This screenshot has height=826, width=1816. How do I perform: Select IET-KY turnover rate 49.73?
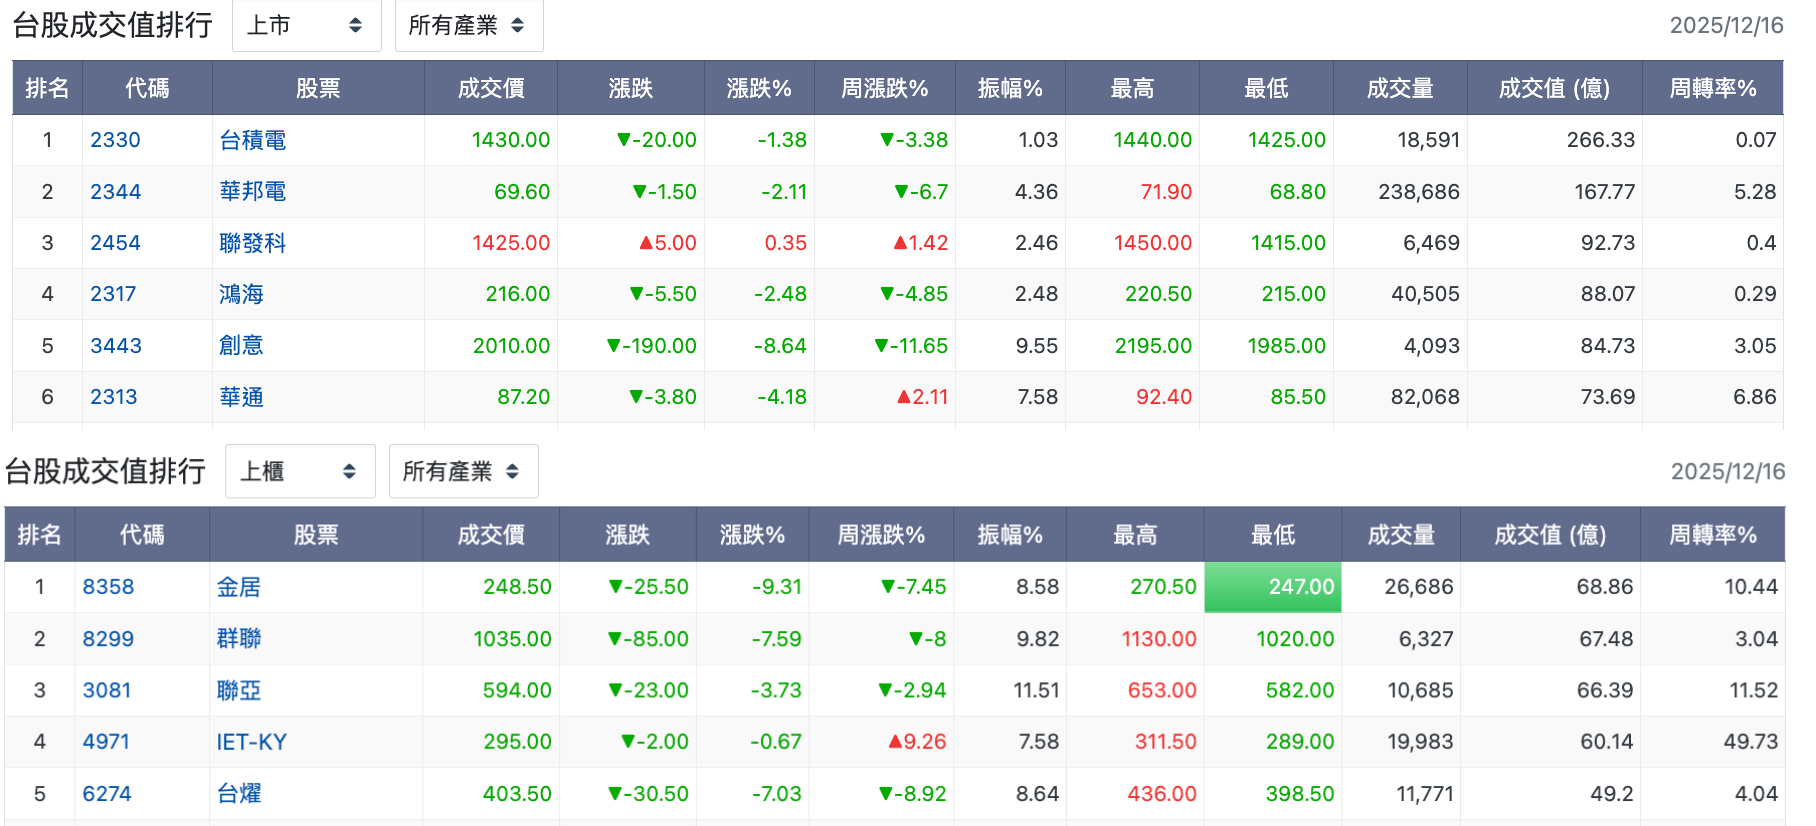1751,742
